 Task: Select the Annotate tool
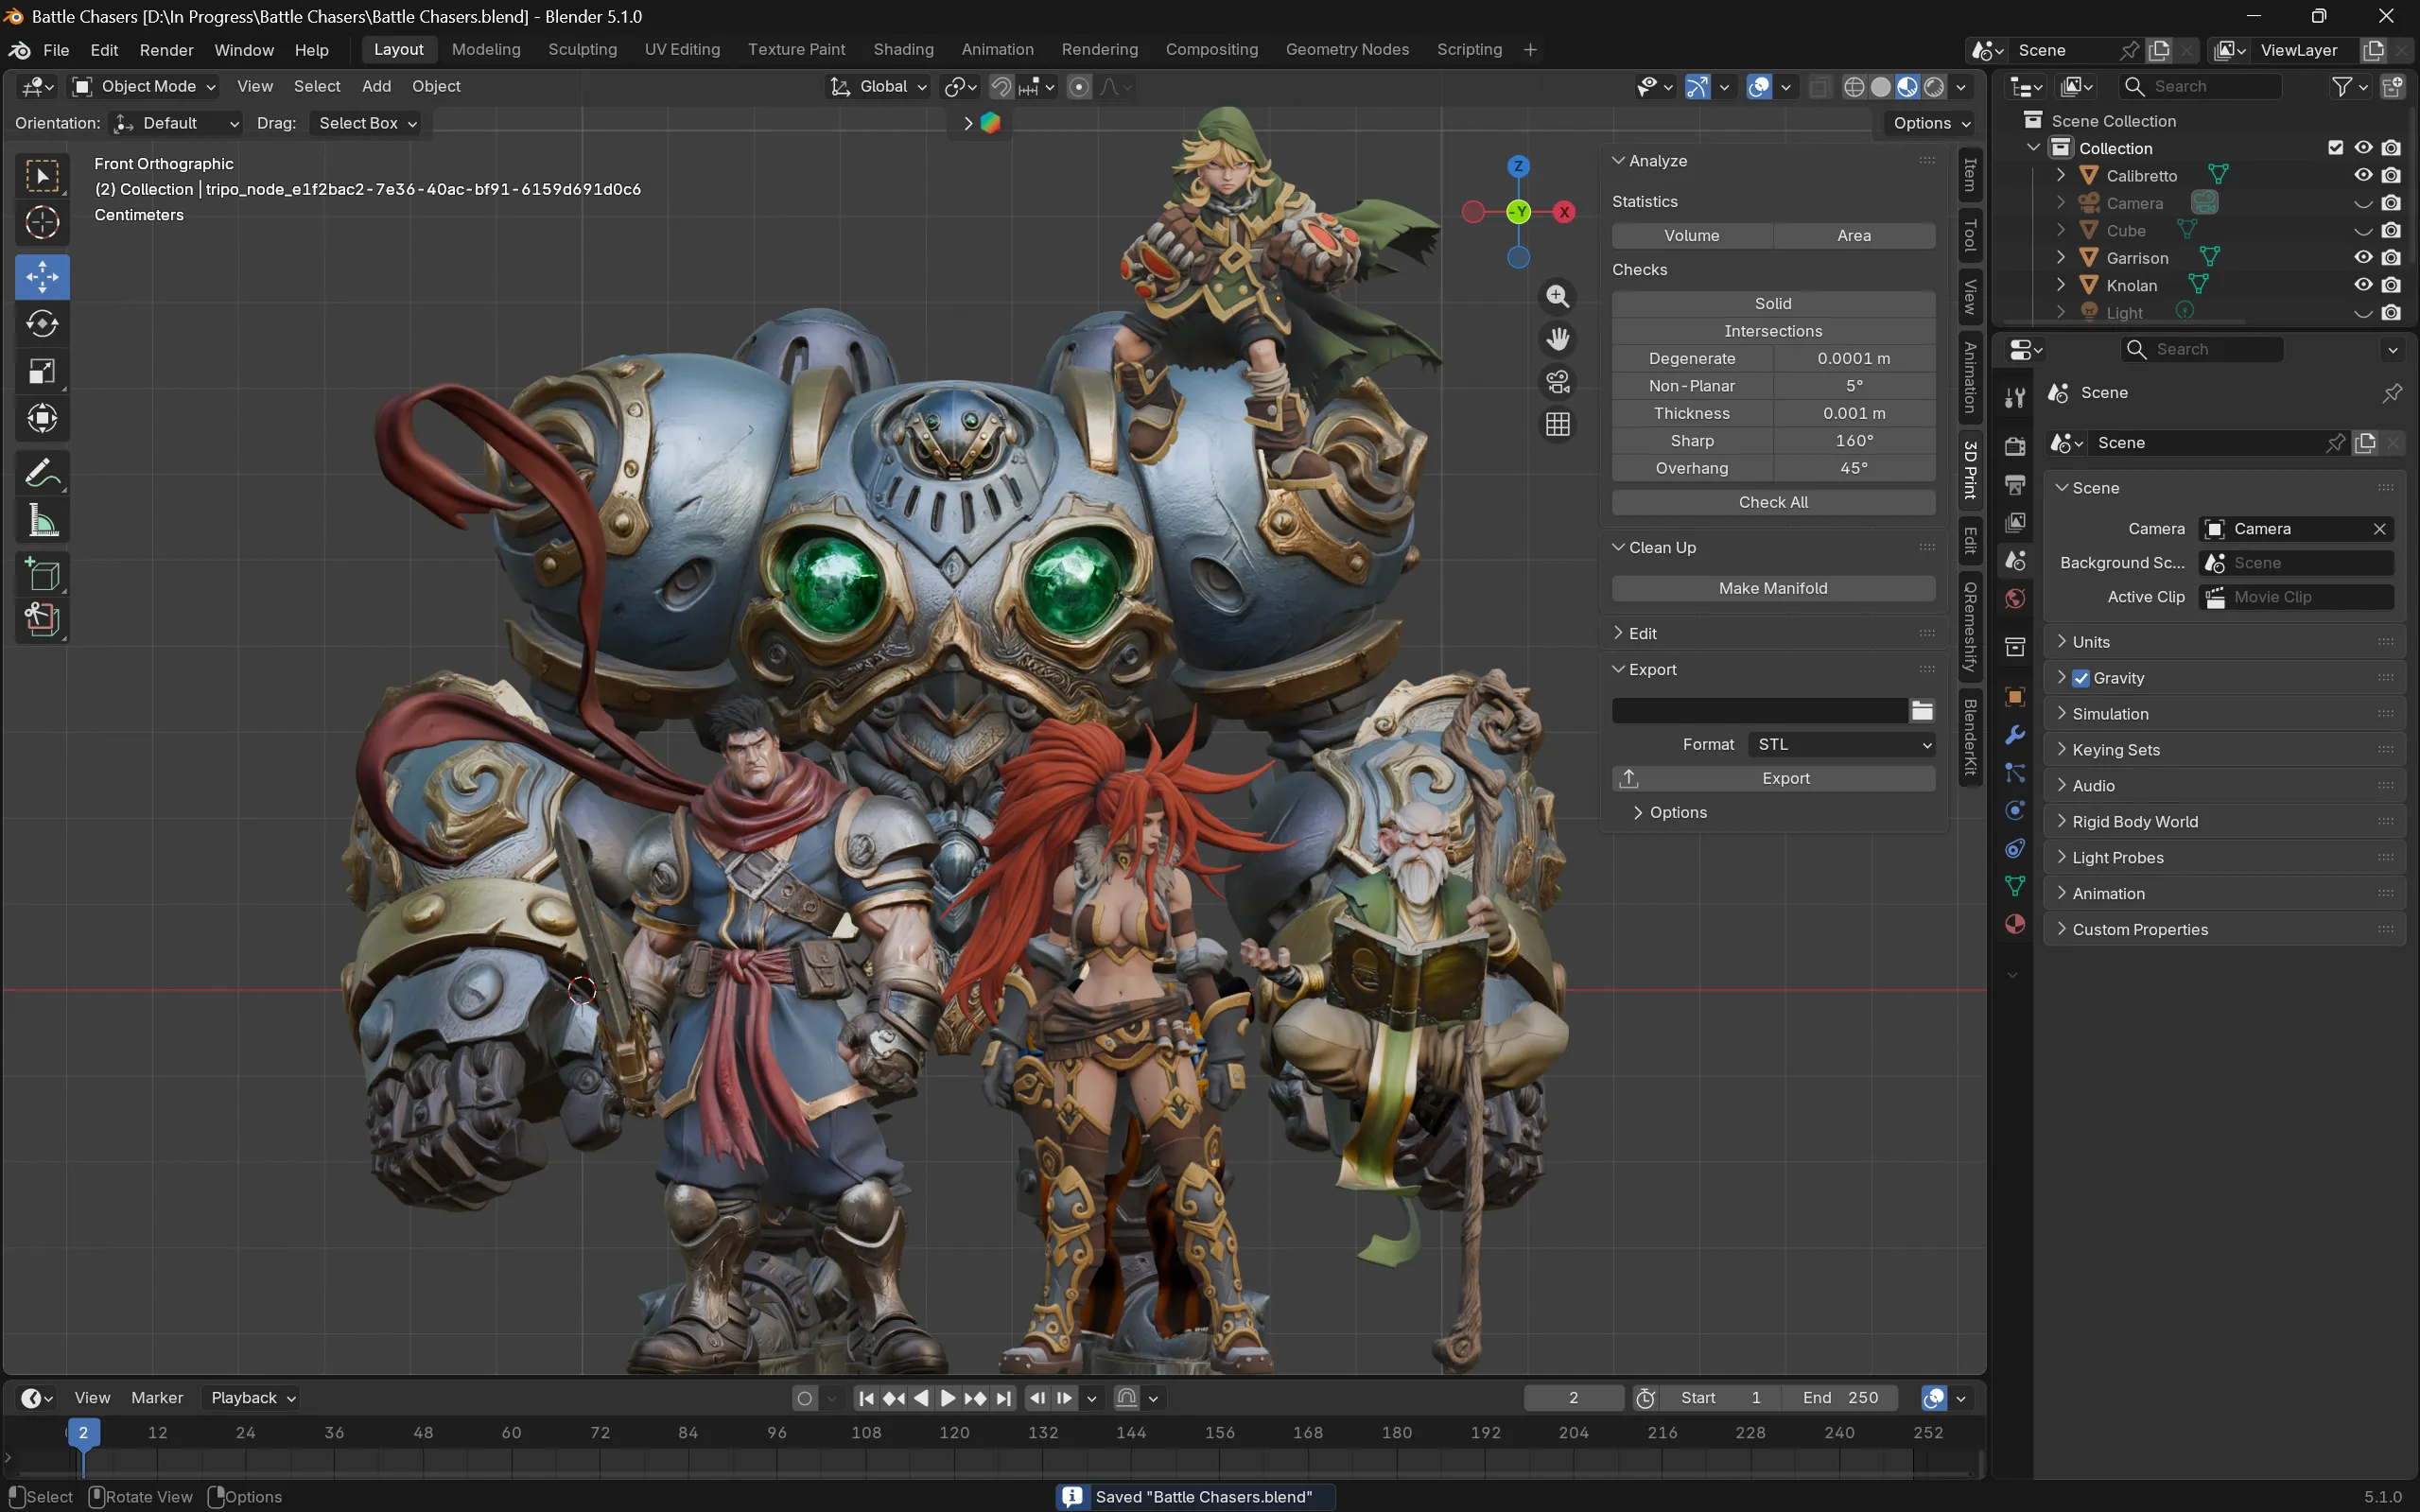click(x=42, y=473)
